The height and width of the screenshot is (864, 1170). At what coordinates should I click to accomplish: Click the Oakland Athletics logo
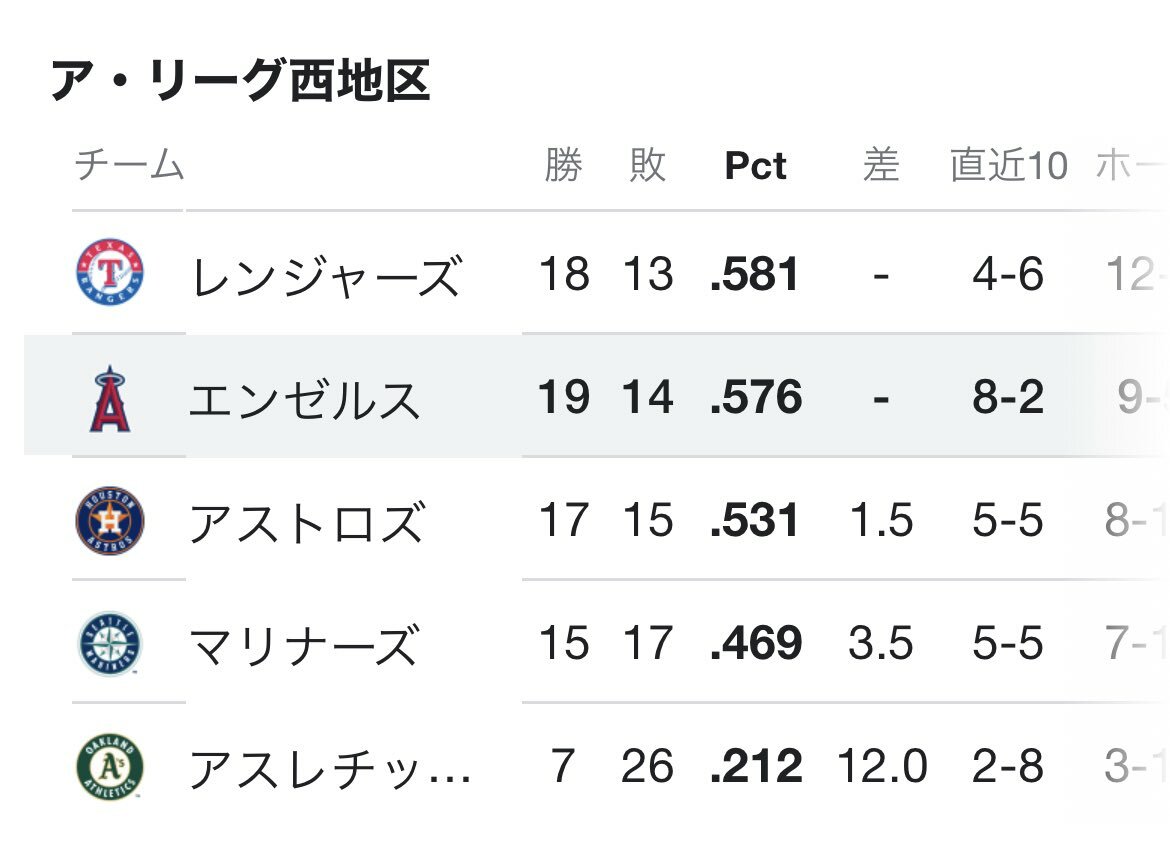[110, 767]
